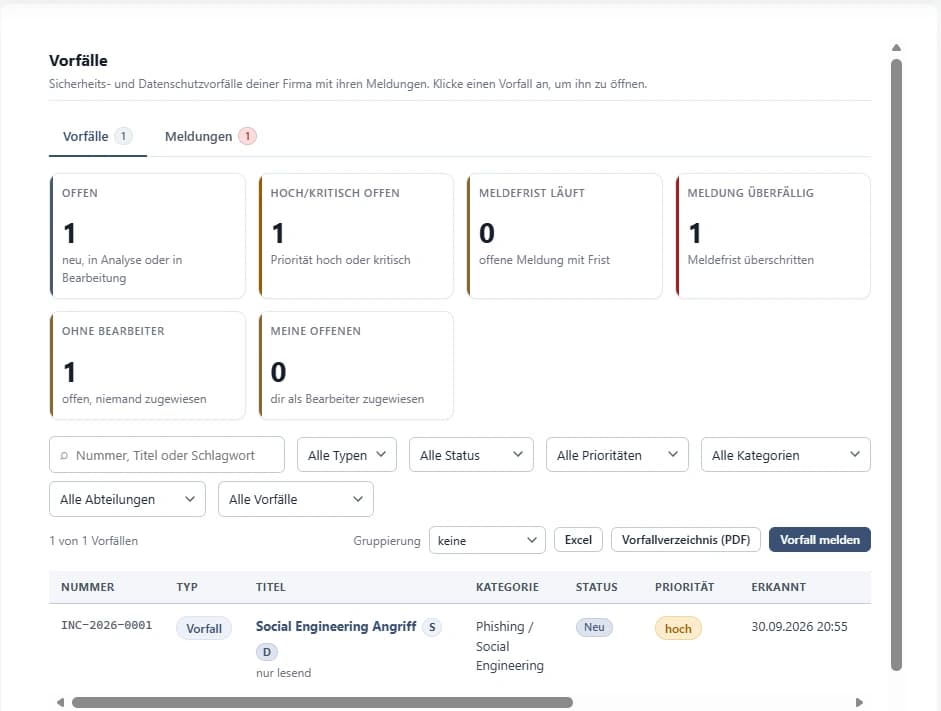
Task: Click the Vorfall melden button
Action: pyautogui.click(x=820, y=539)
